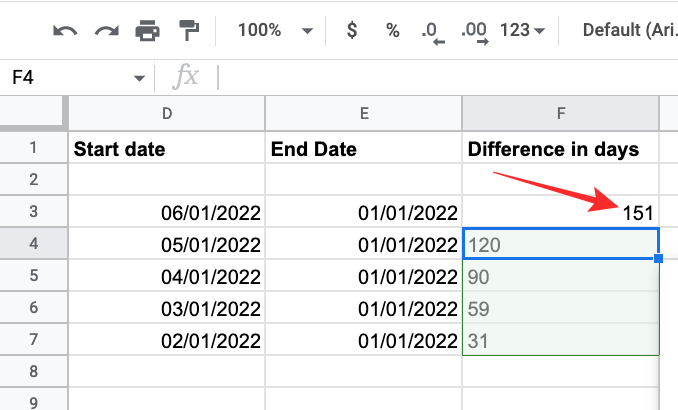Select column F header
Screen dimensions: 678x410
(x=561, y=115)
